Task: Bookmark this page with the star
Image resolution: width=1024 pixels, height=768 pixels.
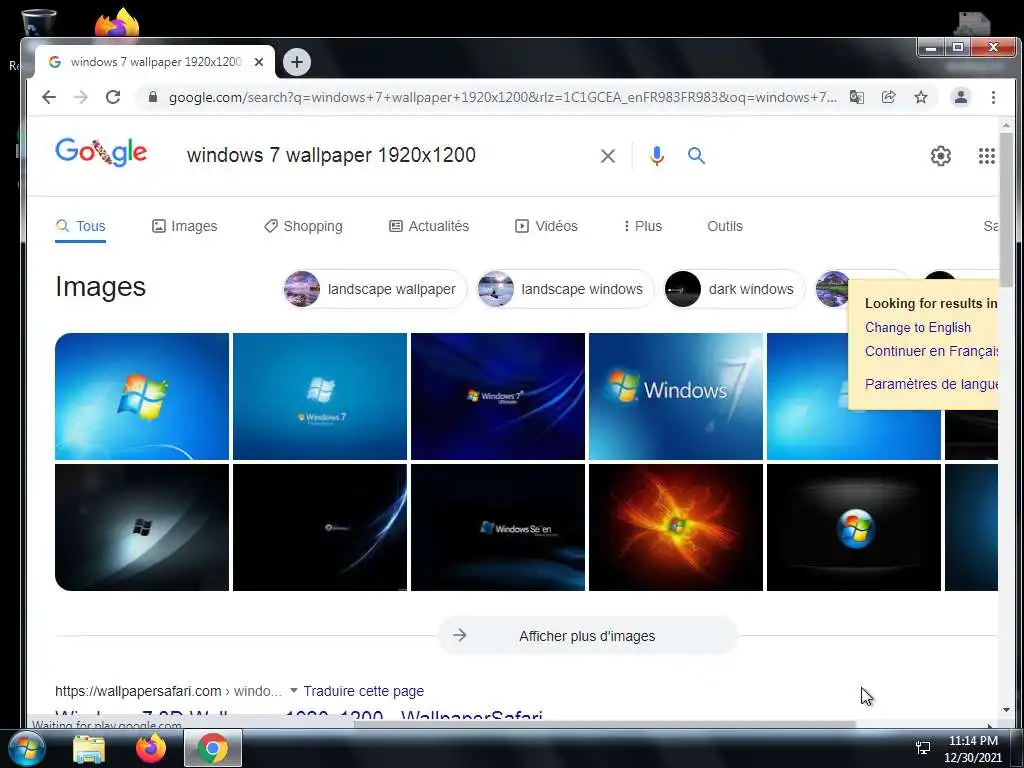Action: coord(921,97)
